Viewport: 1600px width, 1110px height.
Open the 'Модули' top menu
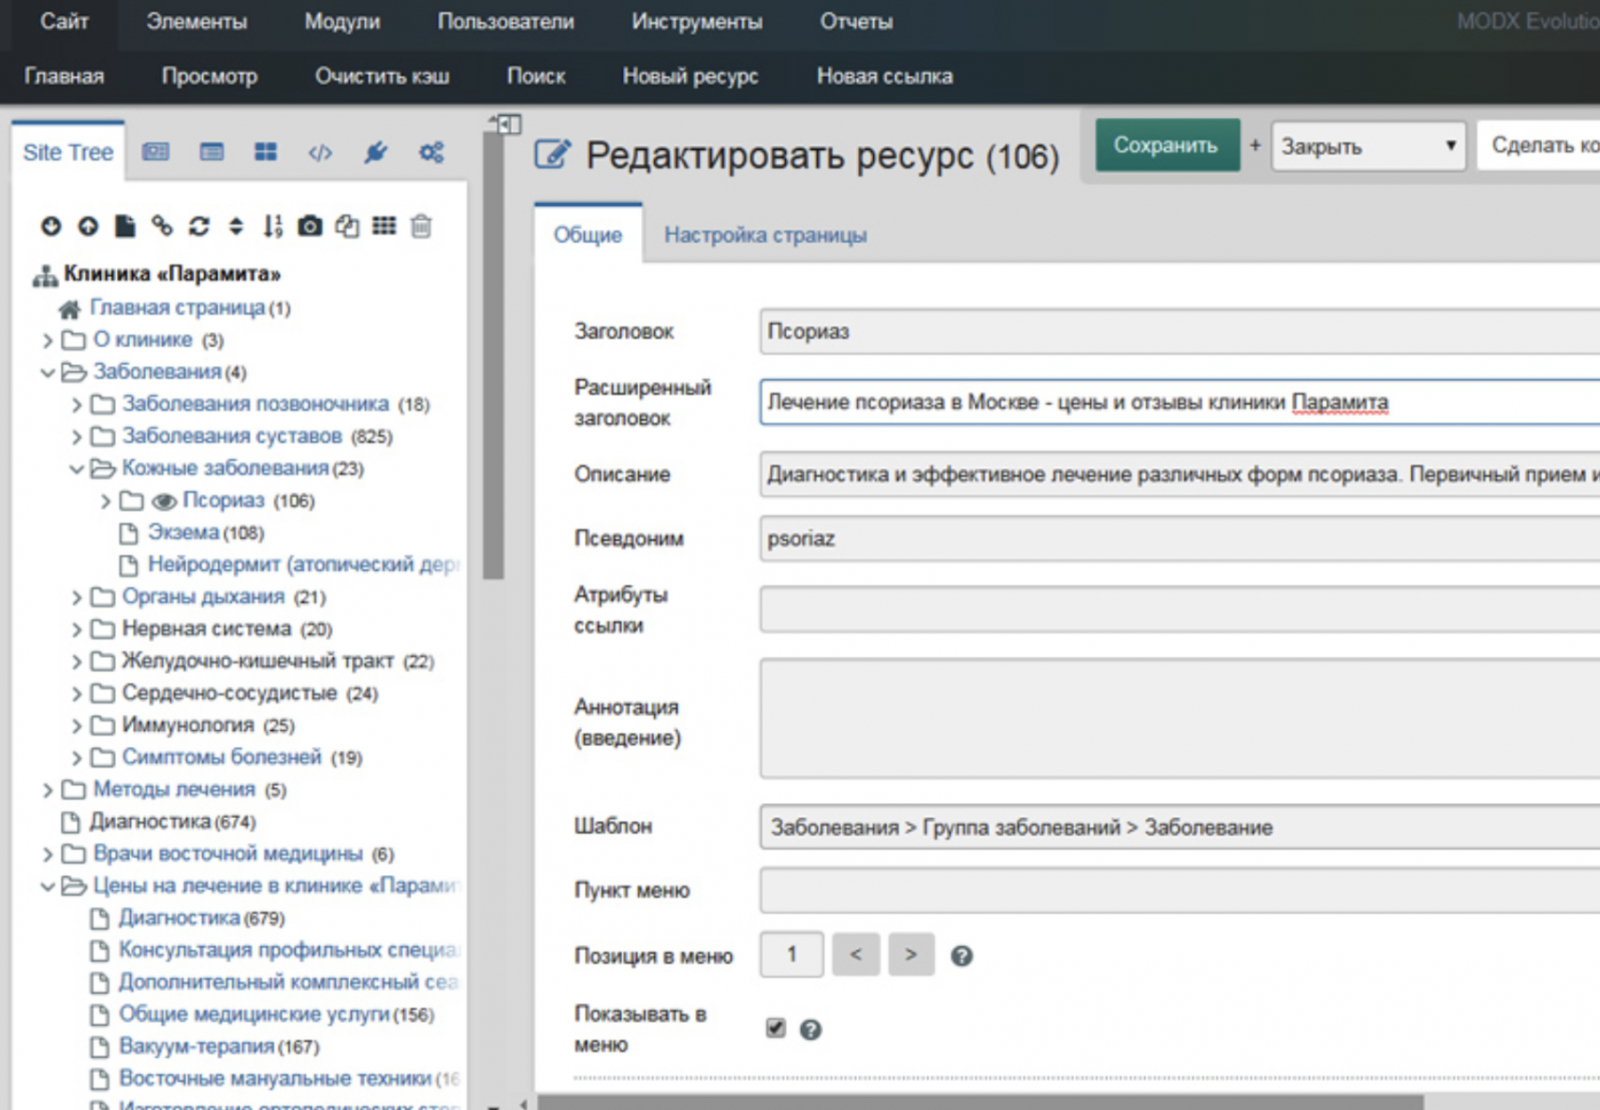coord(342,22)
